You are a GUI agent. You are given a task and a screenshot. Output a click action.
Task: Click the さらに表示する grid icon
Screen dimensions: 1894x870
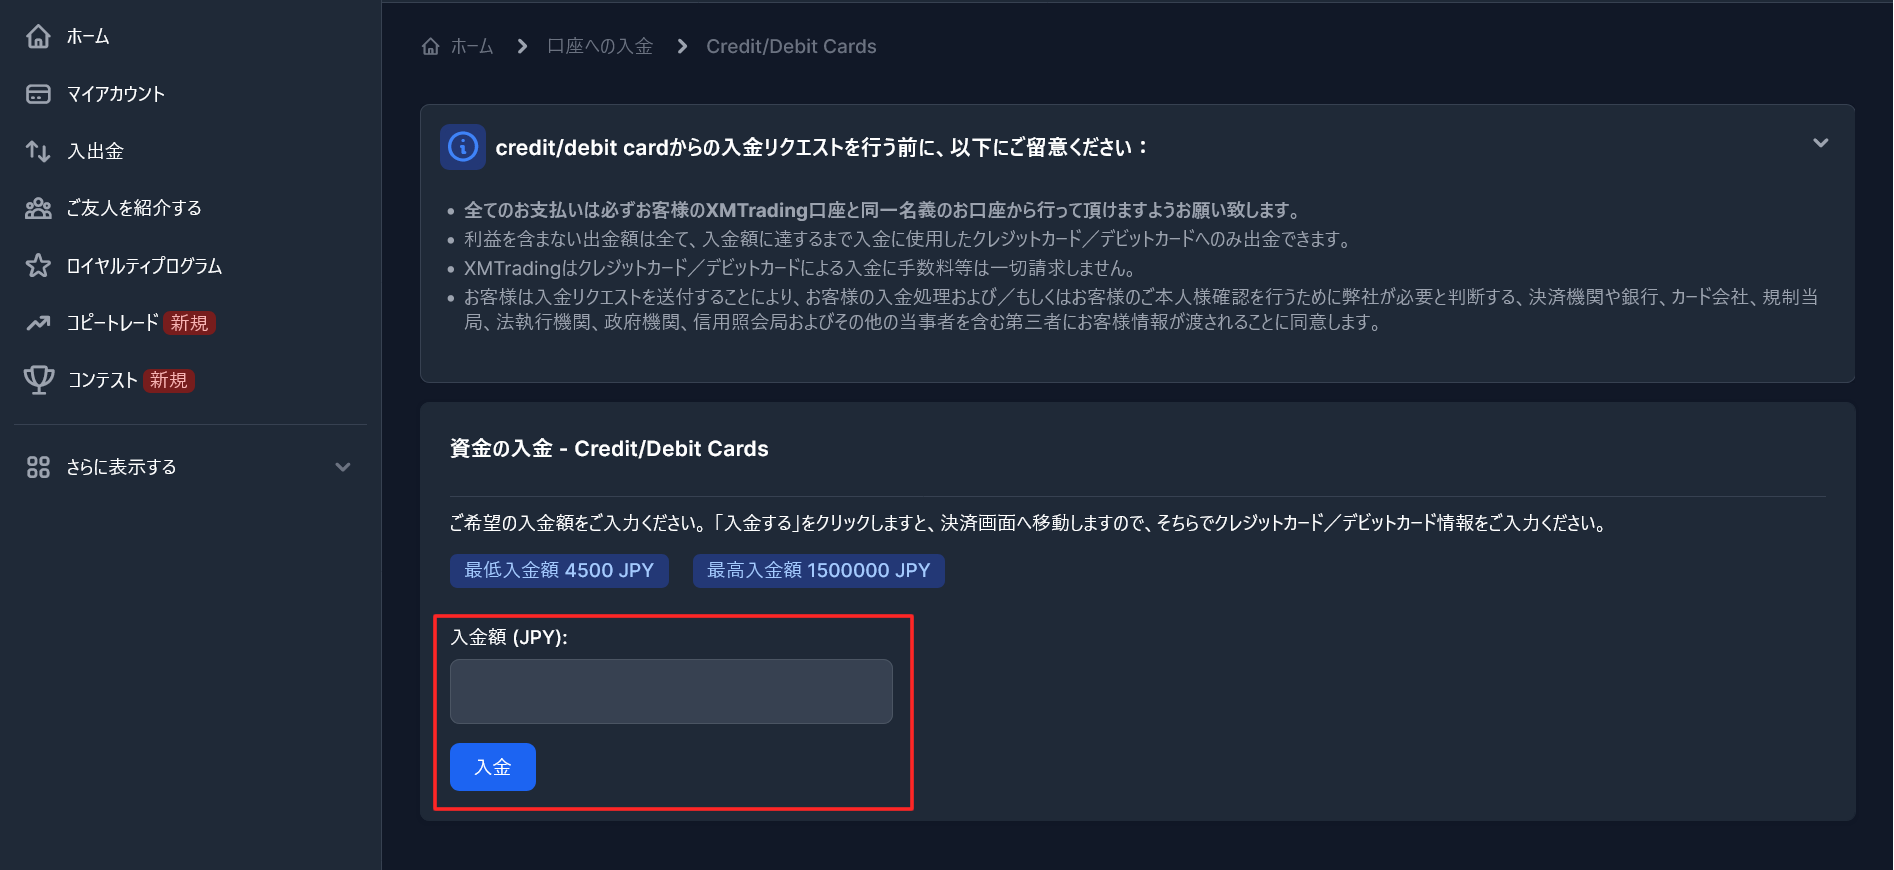38,466
